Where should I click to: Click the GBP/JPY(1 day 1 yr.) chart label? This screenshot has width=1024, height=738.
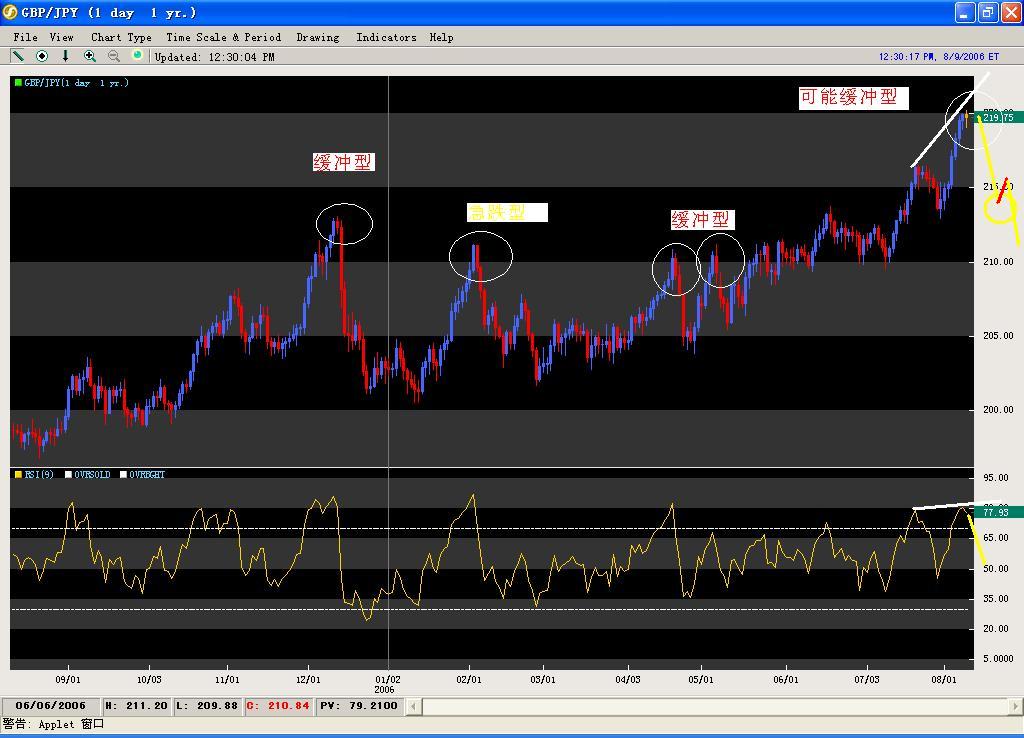point(76,82)
